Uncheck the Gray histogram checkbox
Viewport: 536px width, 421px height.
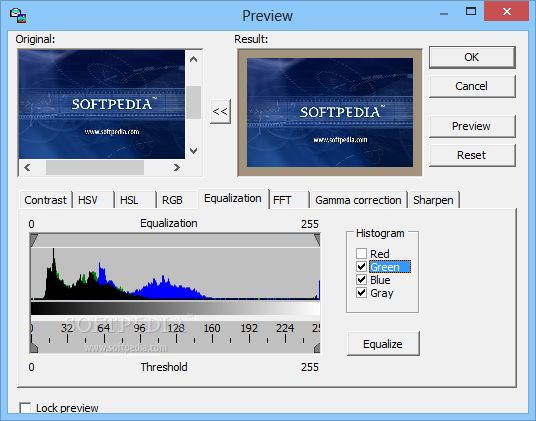point(361,293)
